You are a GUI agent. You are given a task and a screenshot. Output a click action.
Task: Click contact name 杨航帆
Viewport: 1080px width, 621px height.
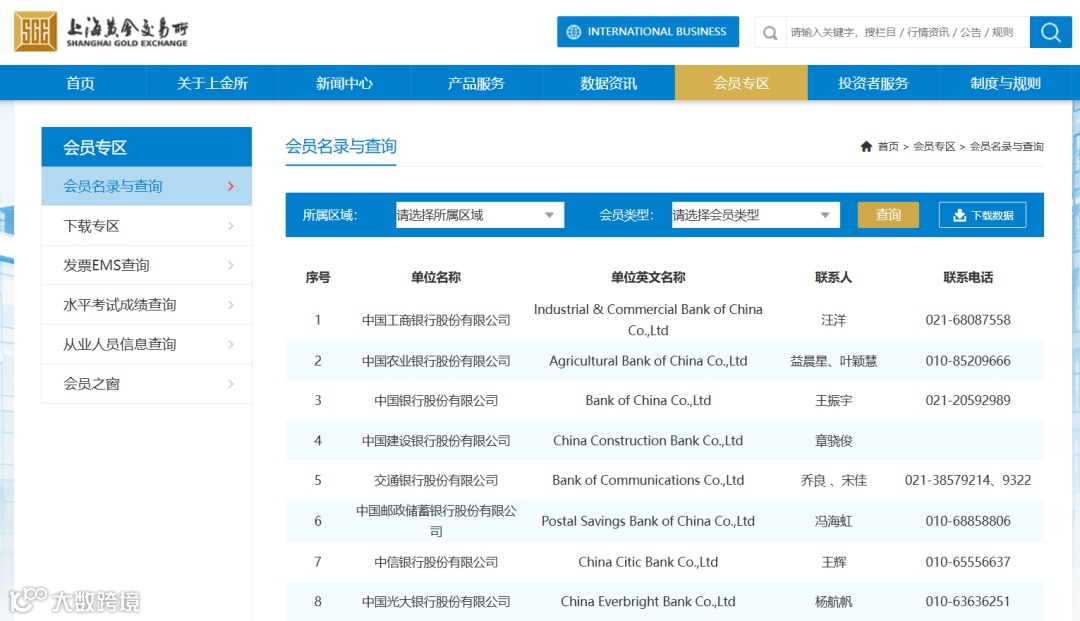833,602
